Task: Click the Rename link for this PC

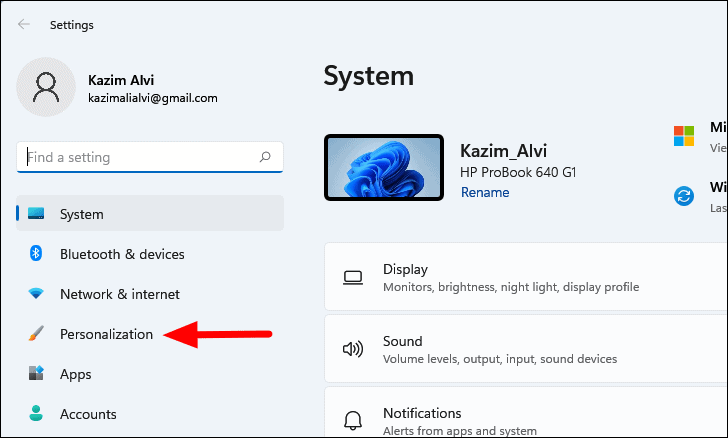Action: coord(485,192)
